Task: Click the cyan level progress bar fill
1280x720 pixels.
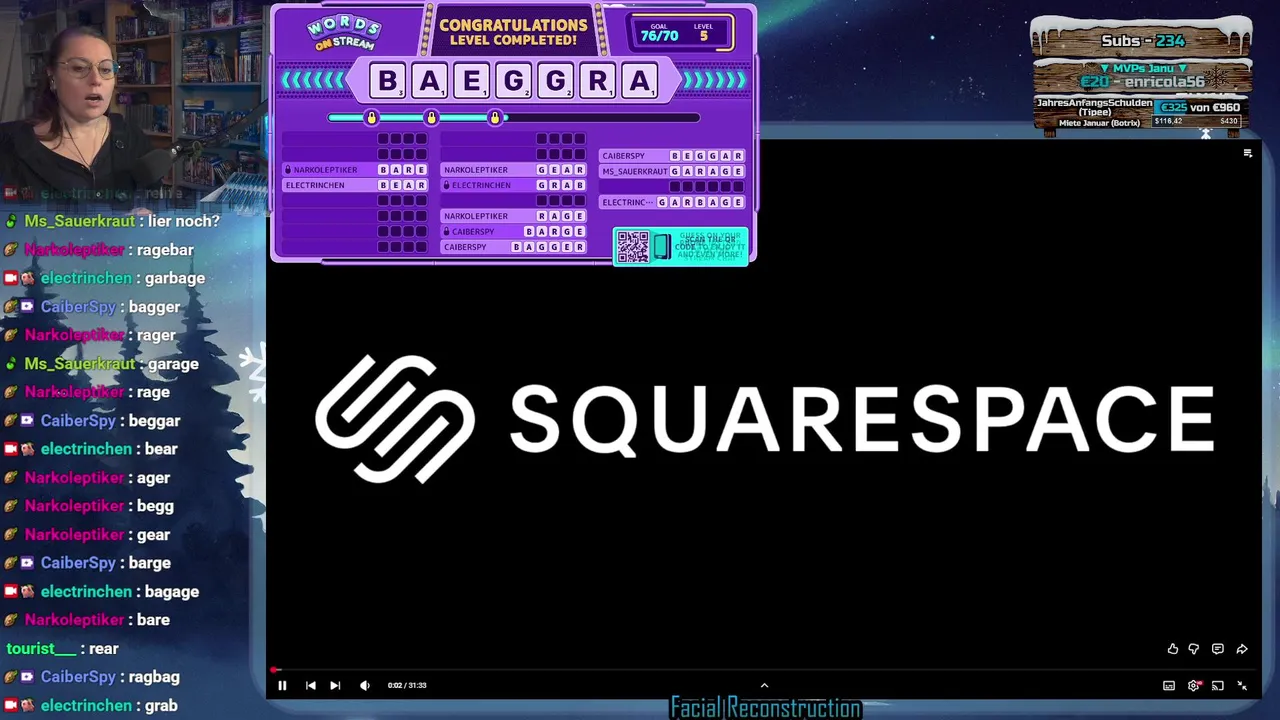Action: [417, 118]
